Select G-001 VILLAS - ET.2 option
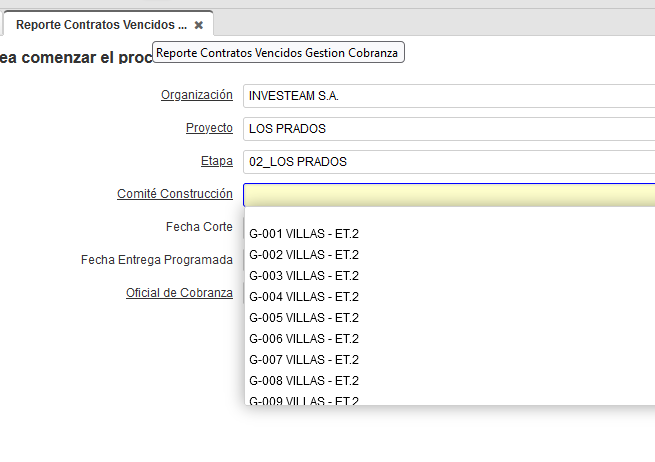Screen dimensions: 655x462 point(304,234)
